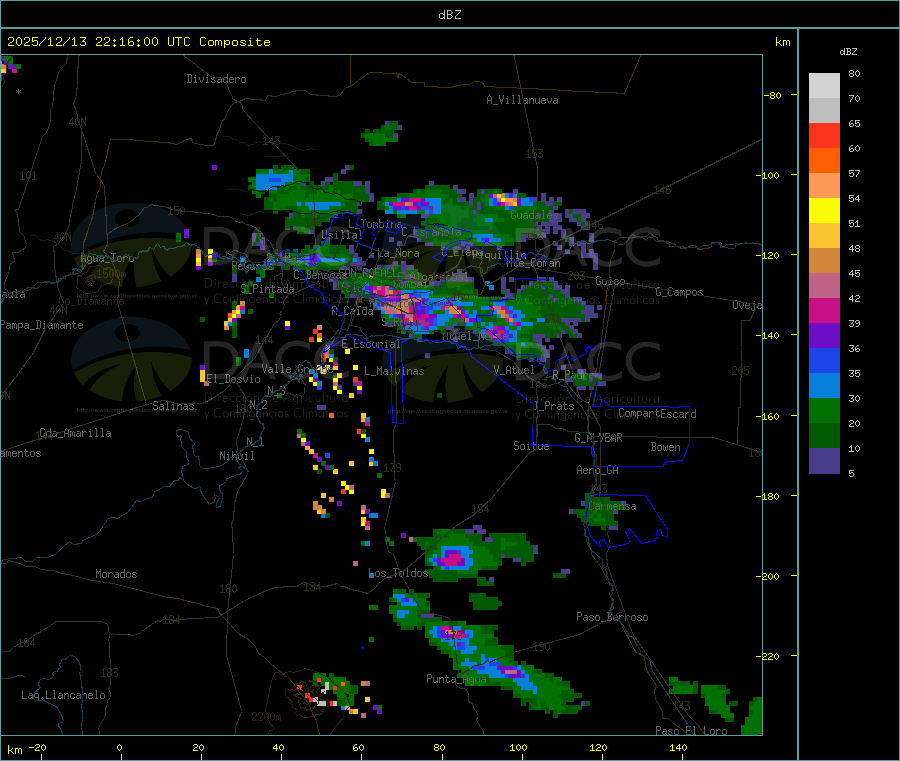
Task: Select the bright green 20-30 dBZ legend band
Action: pos(824,410)
